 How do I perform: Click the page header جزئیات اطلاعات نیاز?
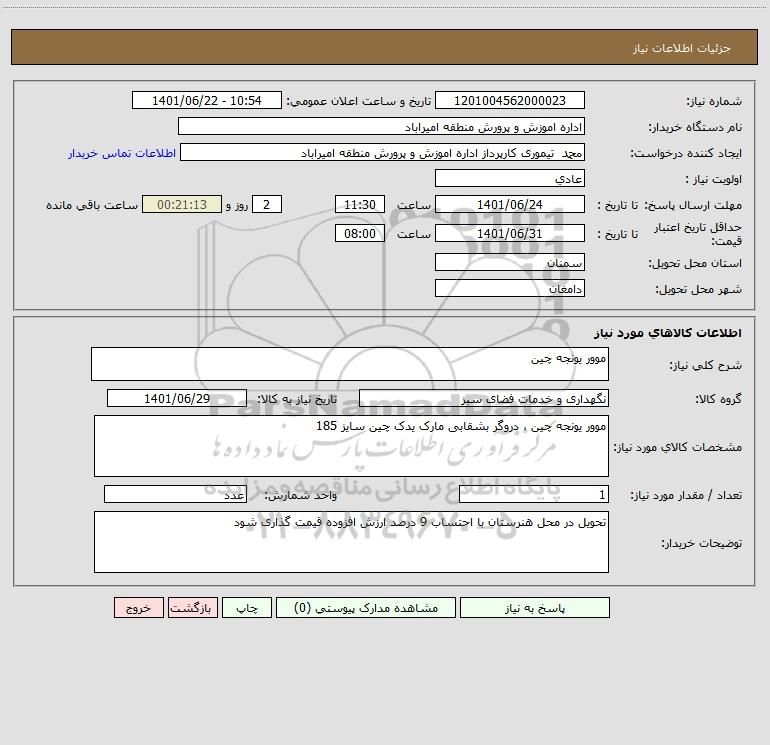click(x=682, y=48)
